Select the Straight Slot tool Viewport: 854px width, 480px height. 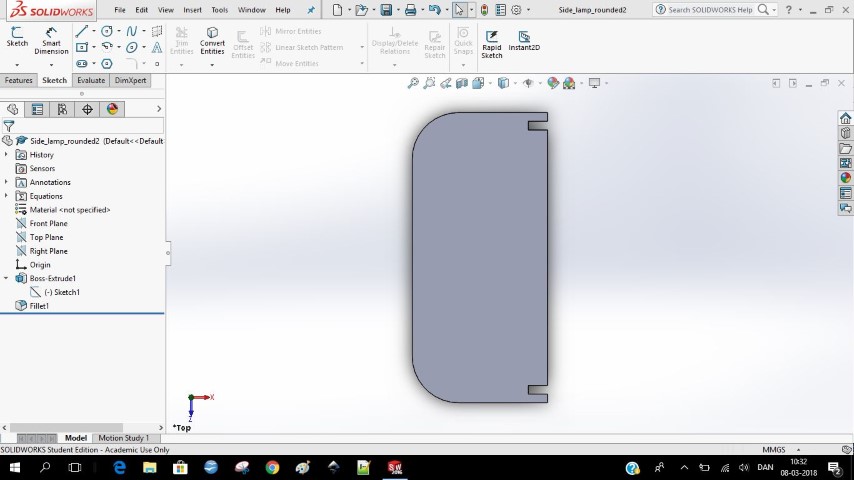pyautogui.click(x=82, y=64)
